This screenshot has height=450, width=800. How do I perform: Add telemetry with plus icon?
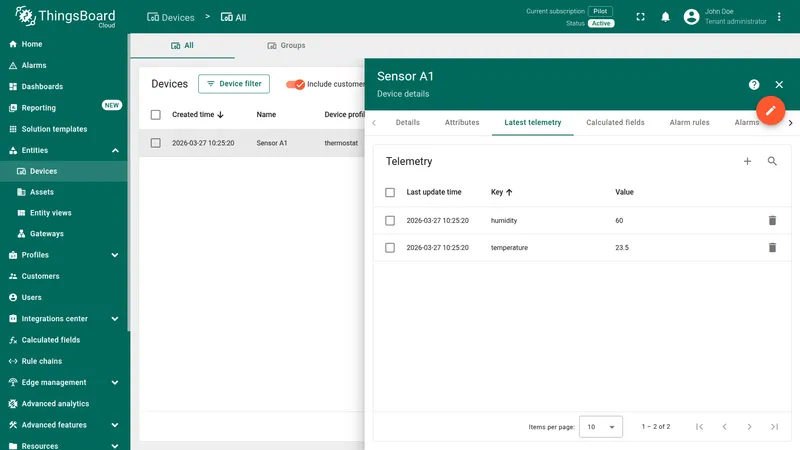(x=747, y=161)
